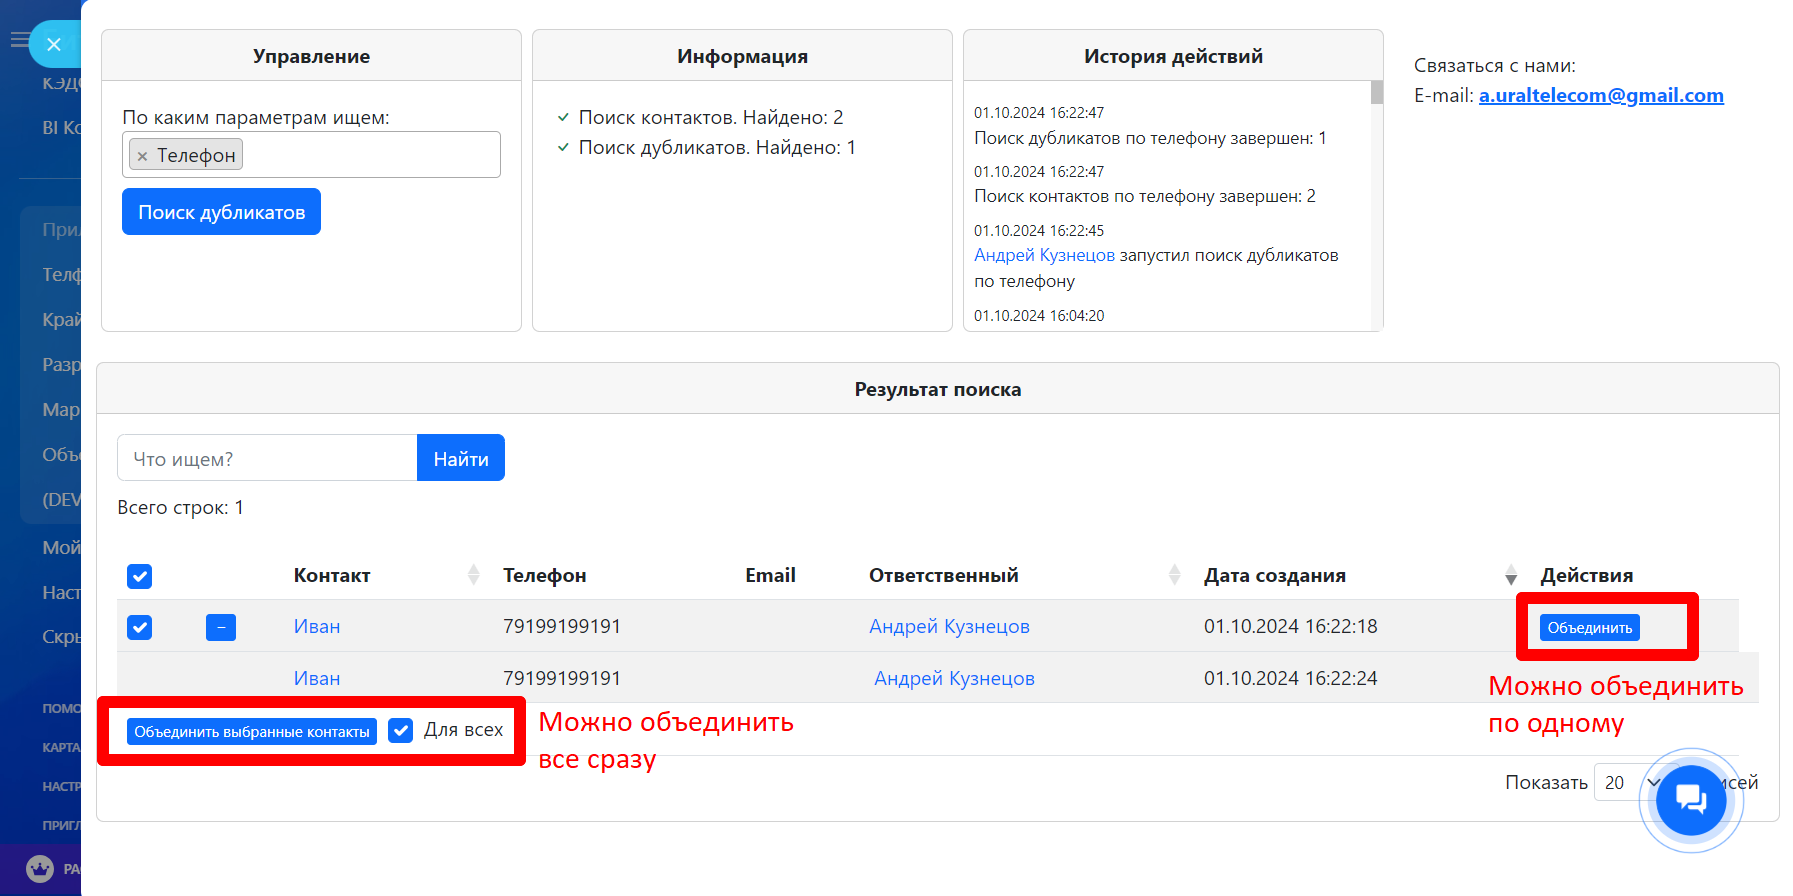Viewport: 1793px width, 896px height.
Task: Click the Поиск дубликатов button
Action: pos(221,212)
